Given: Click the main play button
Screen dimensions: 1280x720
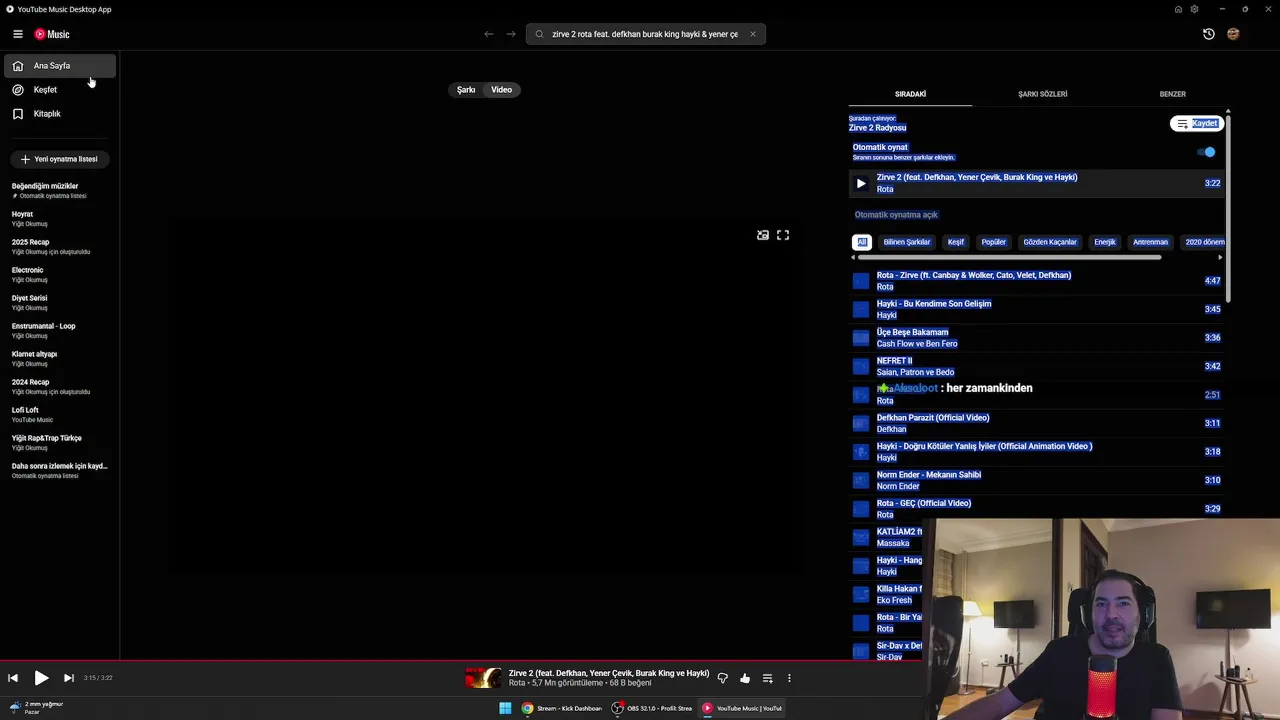Looking at the screenshot, I should (41, 678).
